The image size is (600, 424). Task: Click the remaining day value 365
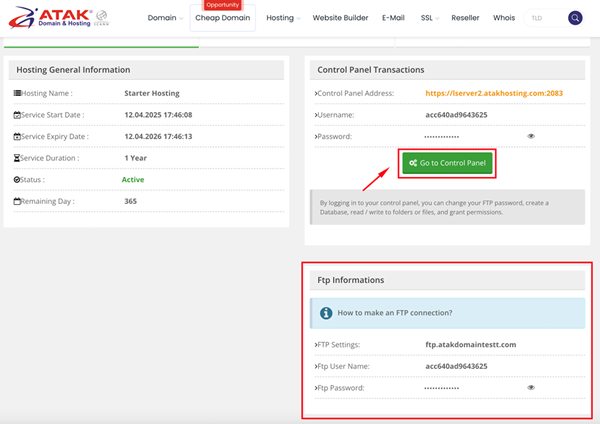pos(130,201)
